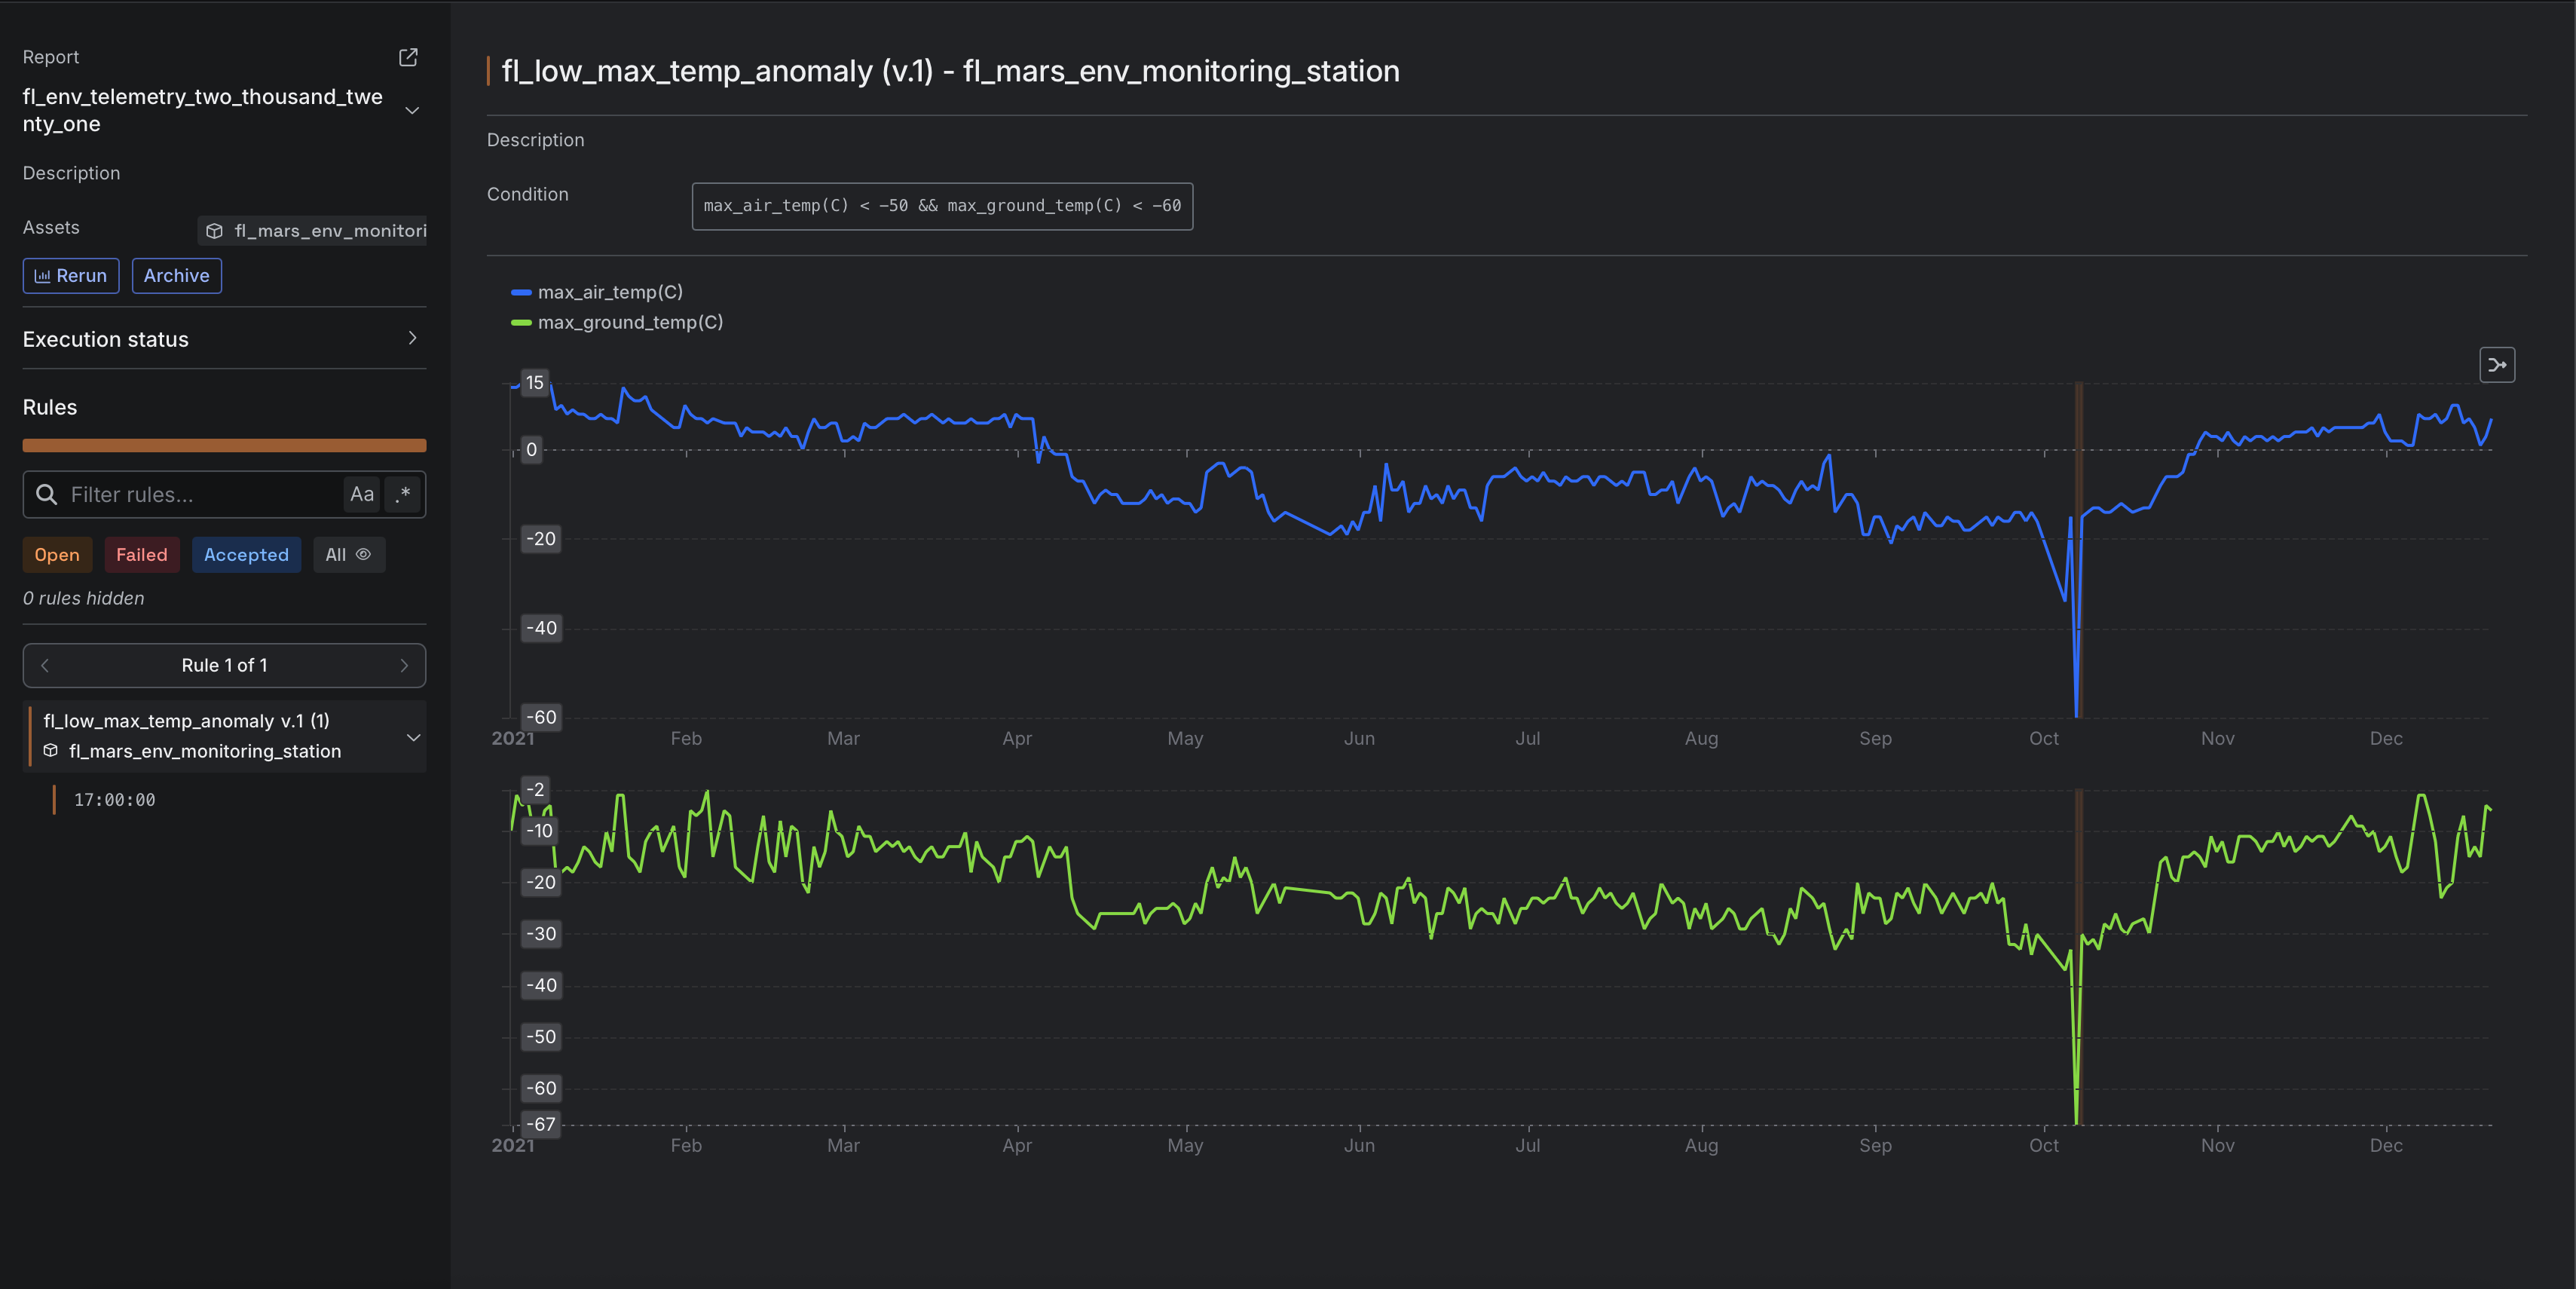Collapse the fl_low_max_temp_anomaly rule entry
2576x1289 pixels.
click(x=413, y=737)
